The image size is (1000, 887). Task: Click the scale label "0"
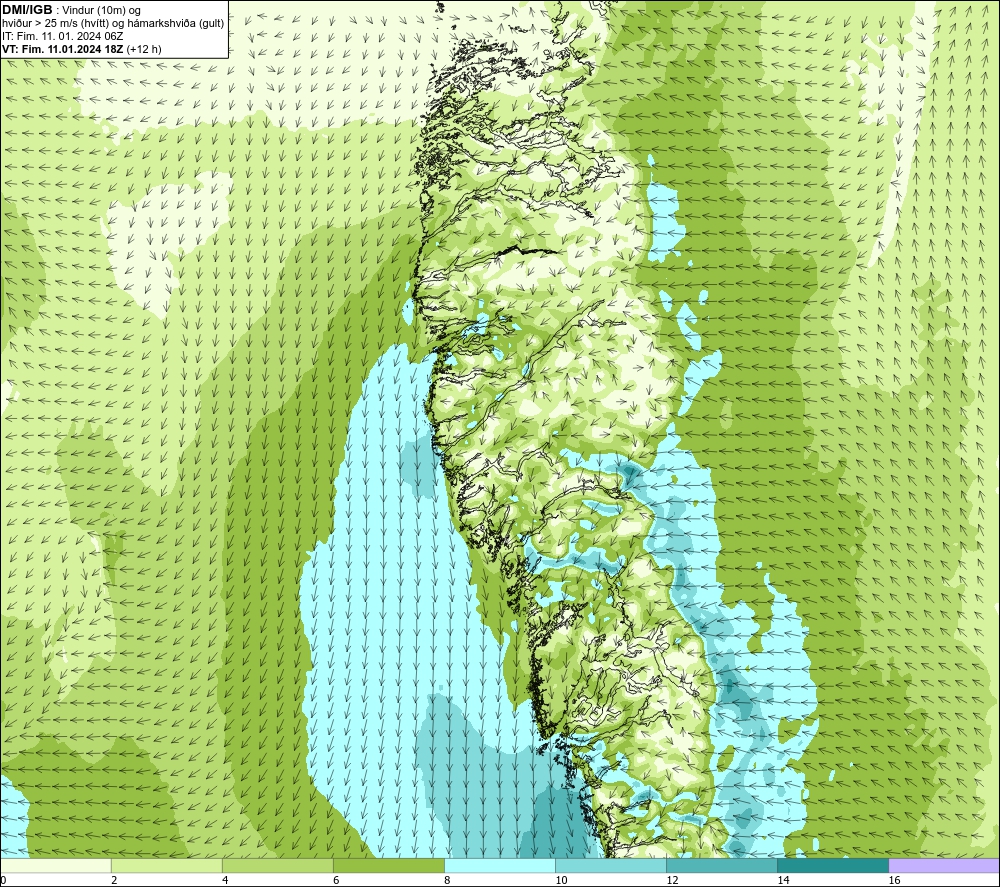[3, 880]
